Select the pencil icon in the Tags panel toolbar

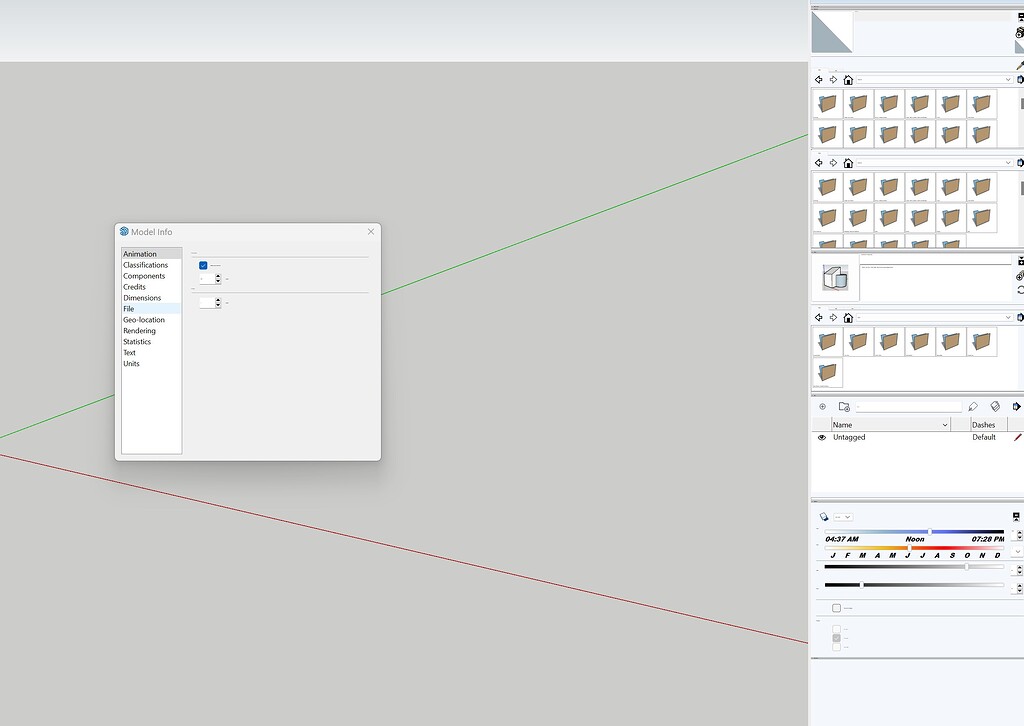tap(973, 406)
